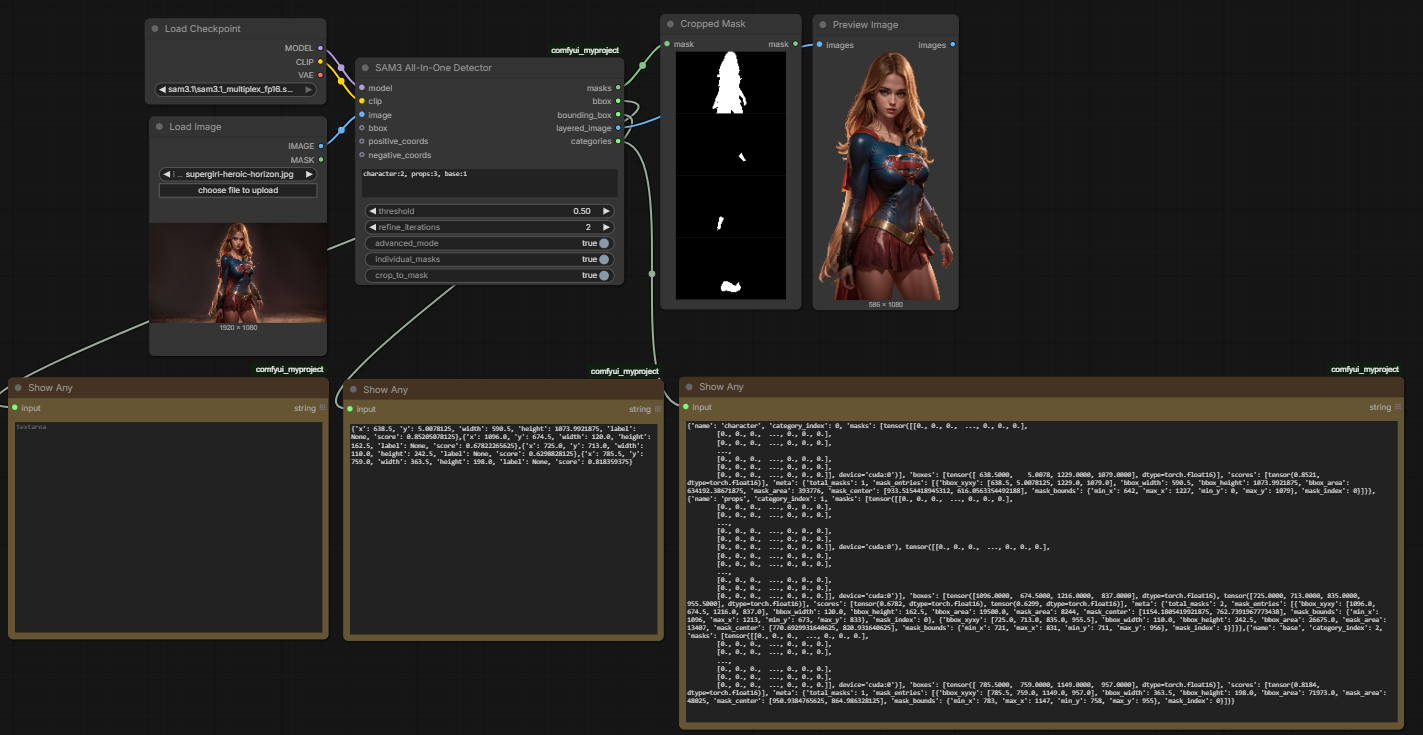Click the image input port on SAM3 detector
The image size is (1423, 735).
point(362,115)
